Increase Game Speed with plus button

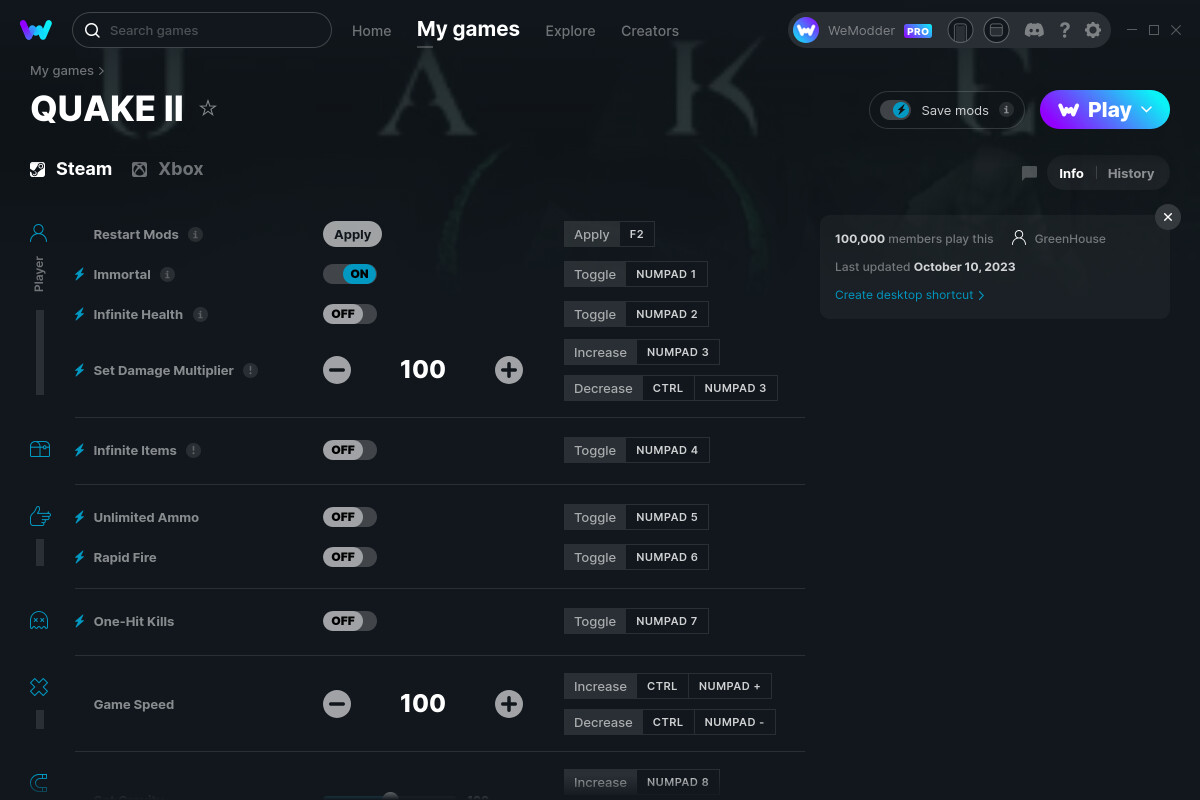coord(509,704)
